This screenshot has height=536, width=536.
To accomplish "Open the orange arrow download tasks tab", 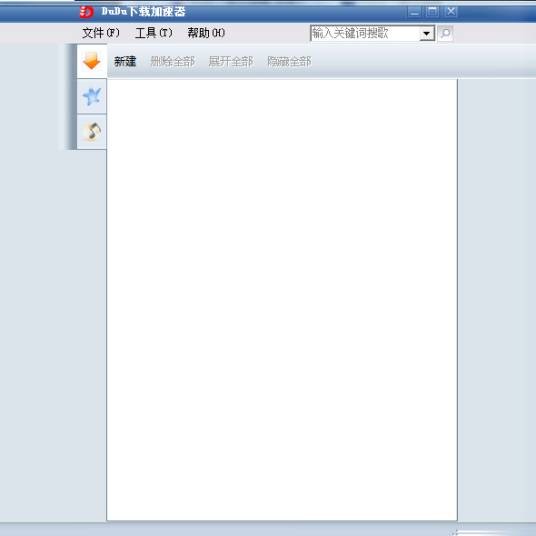I will (92, 61).
